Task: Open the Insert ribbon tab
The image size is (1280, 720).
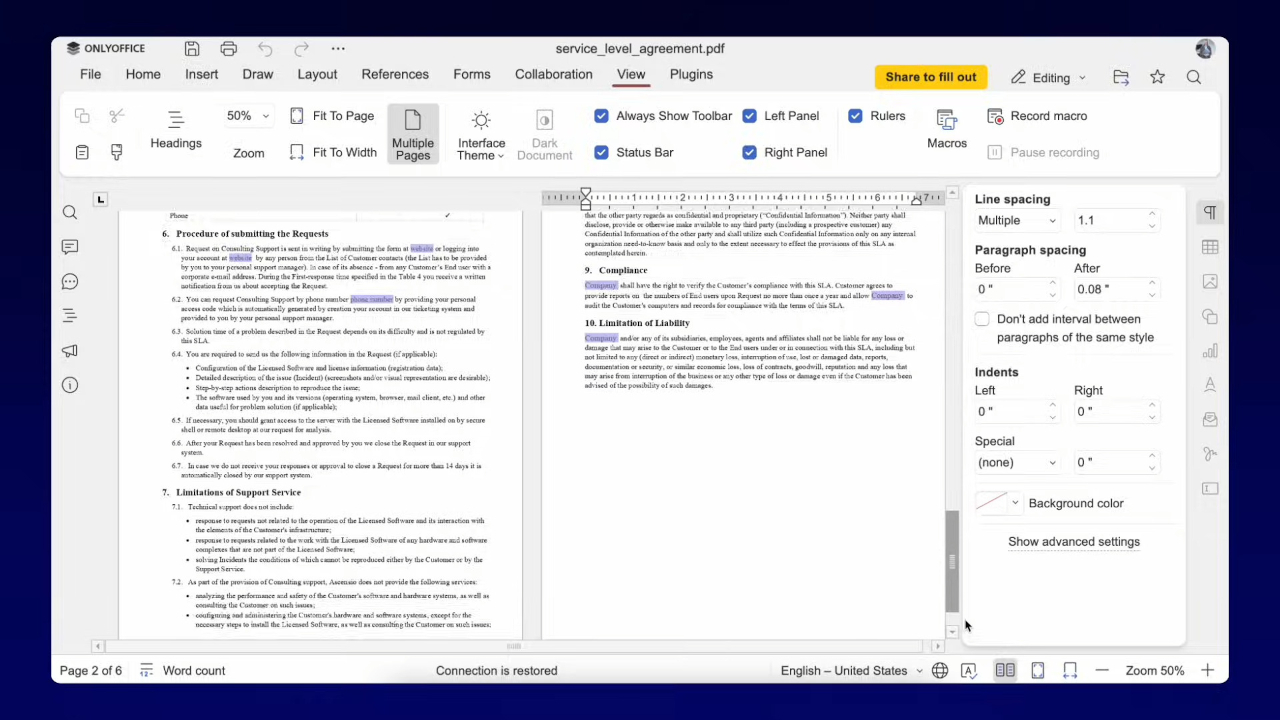Action: [x=201, y=73]
